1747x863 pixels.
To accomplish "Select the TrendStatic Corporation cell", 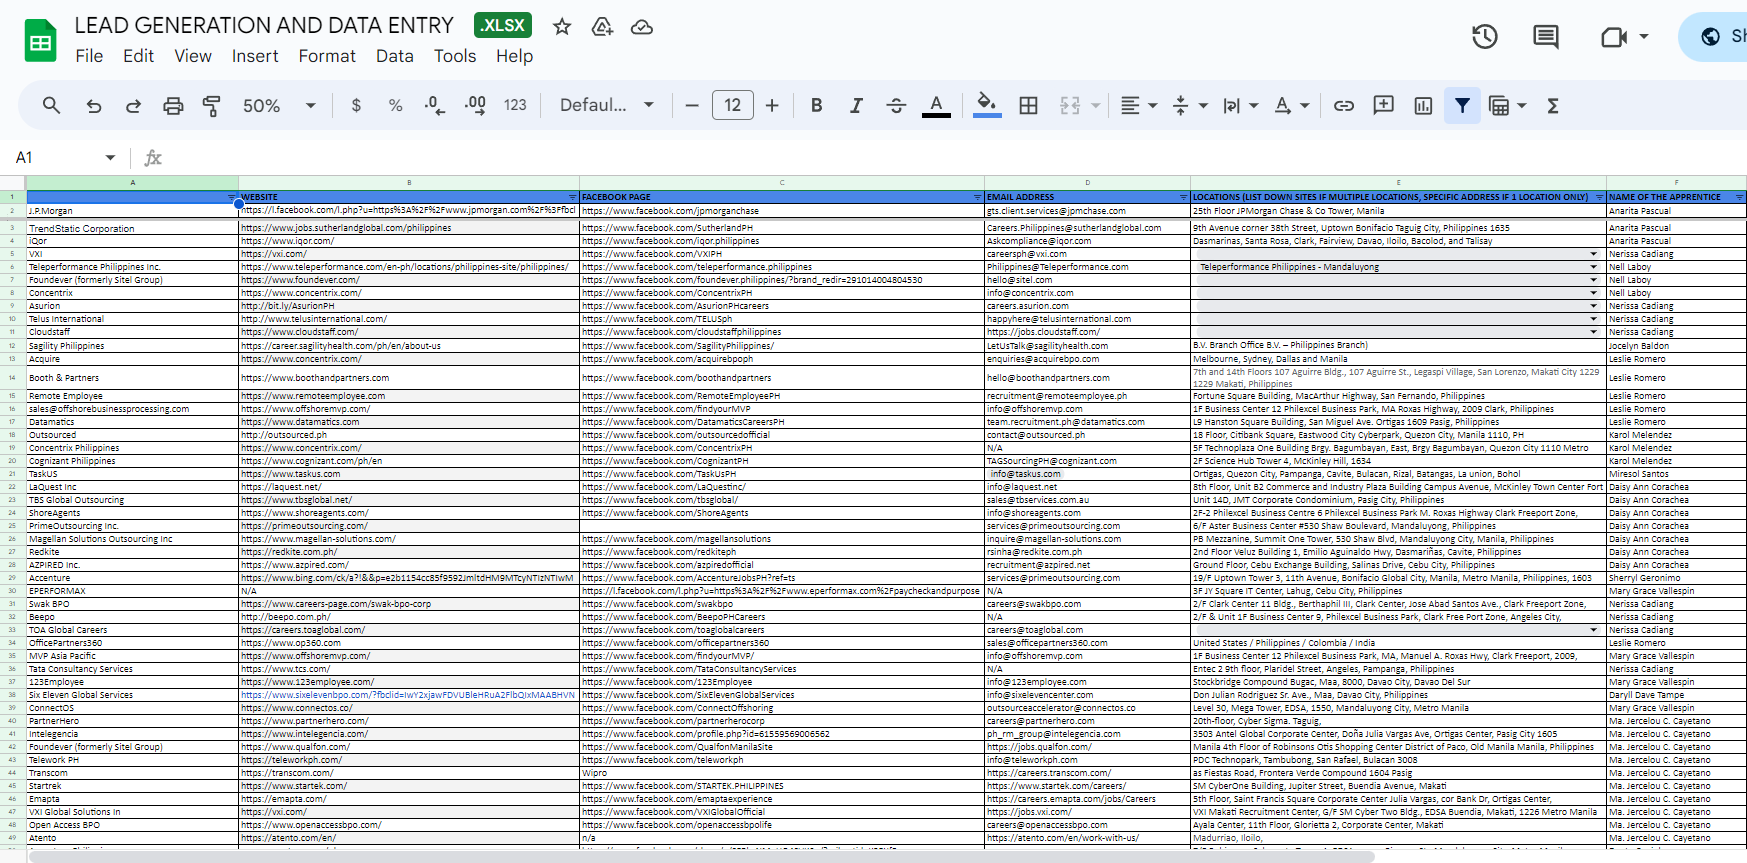I will 132,228.
